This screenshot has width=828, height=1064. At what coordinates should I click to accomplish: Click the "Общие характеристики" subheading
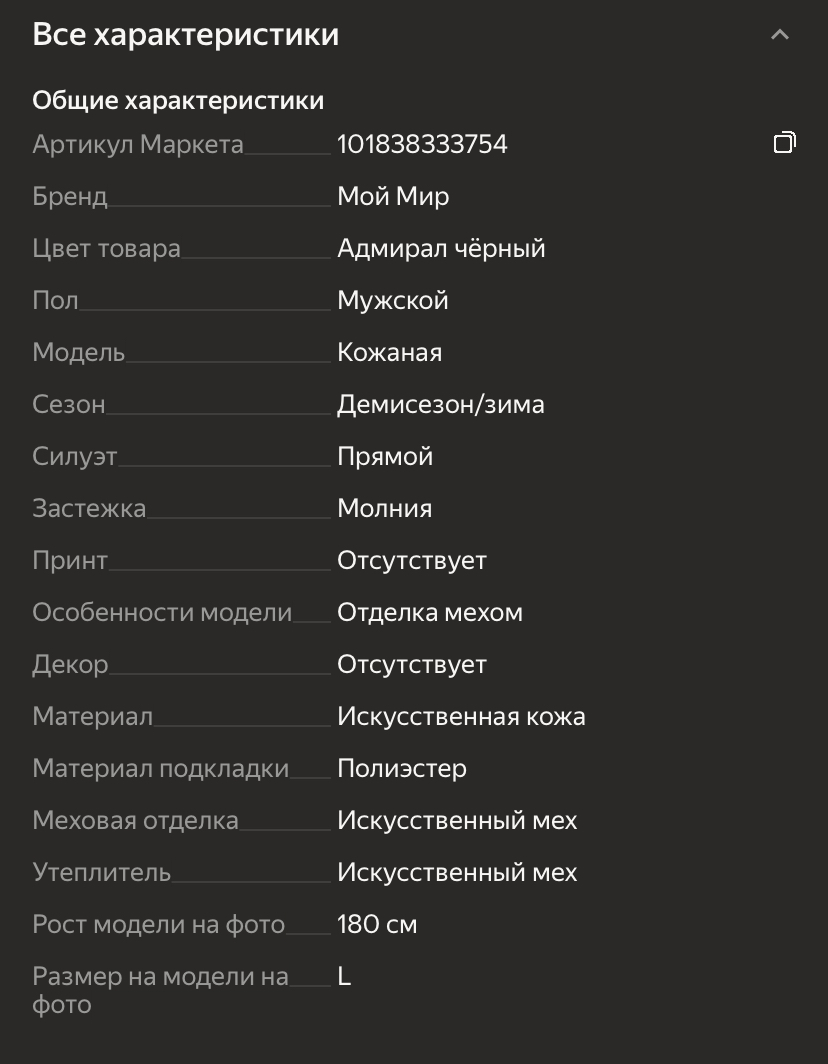(178, 101)
